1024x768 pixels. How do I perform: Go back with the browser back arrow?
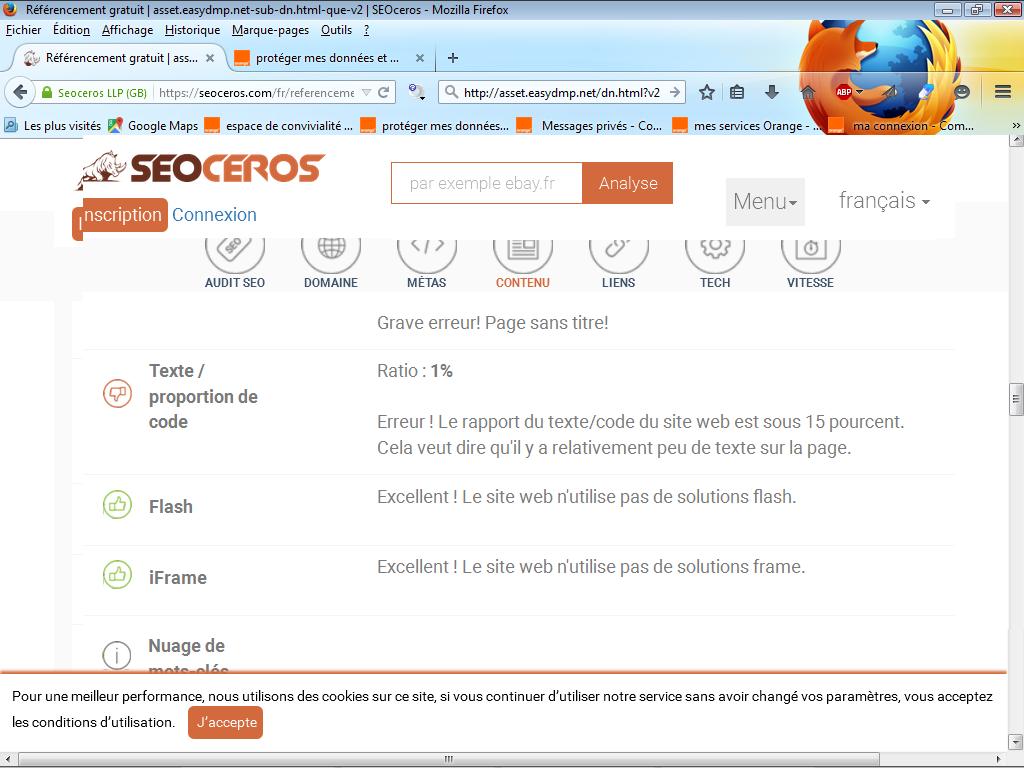20,93
